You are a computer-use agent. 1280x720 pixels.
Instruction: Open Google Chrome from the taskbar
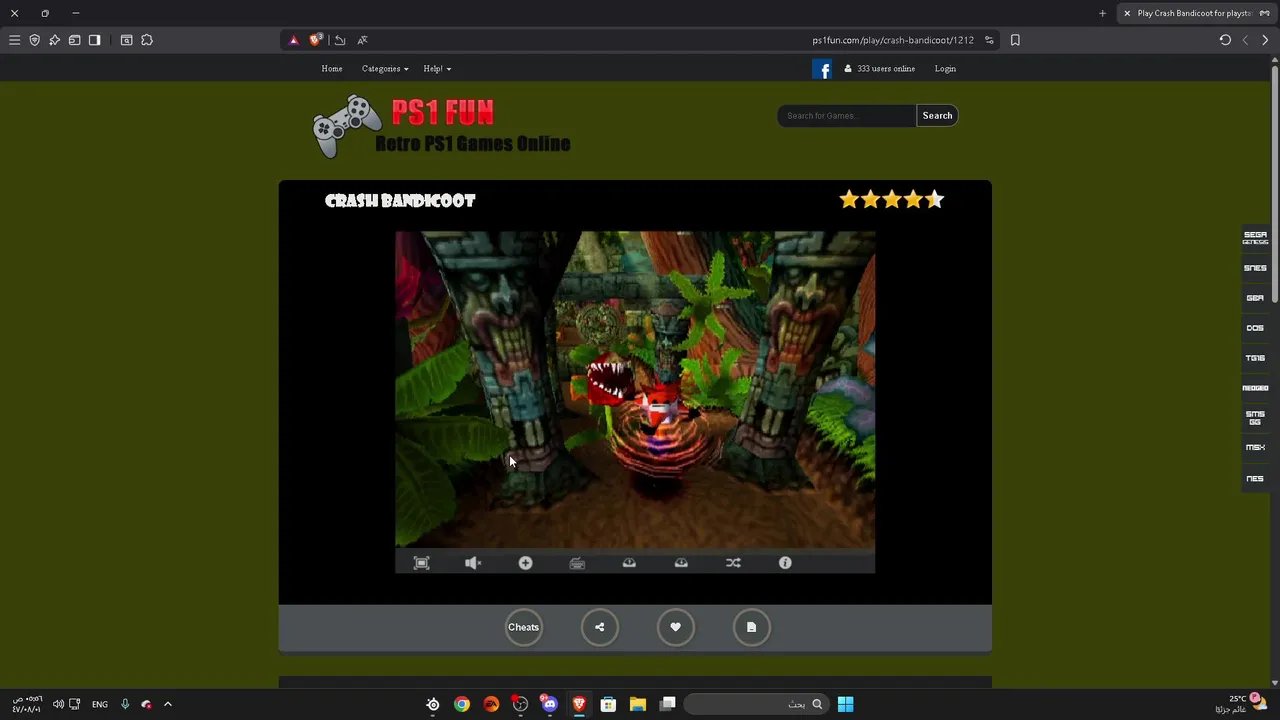coord(462,704)
